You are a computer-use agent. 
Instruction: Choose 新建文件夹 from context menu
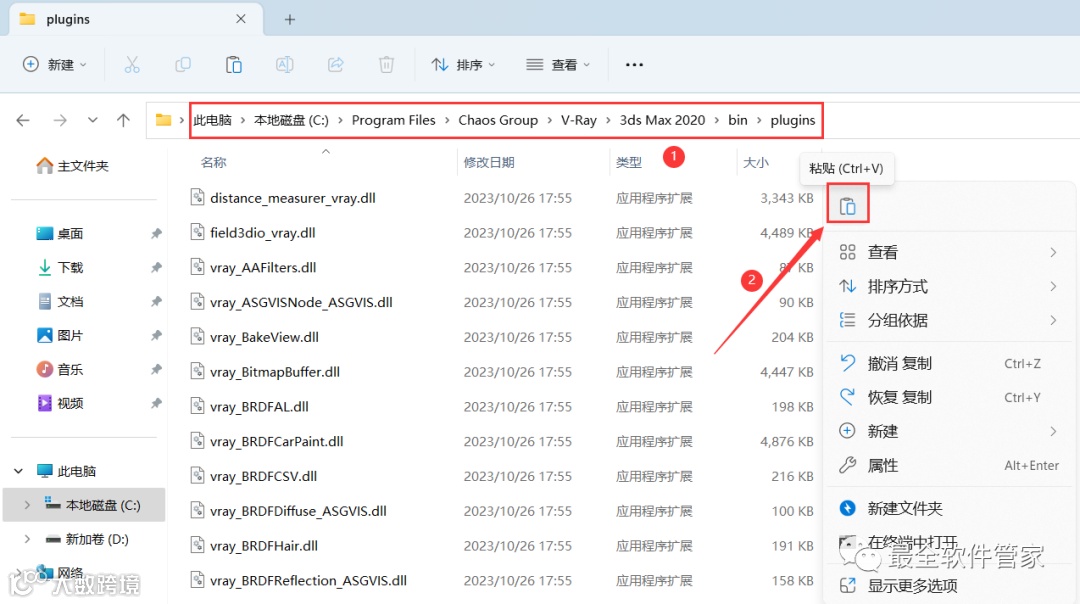948,508
